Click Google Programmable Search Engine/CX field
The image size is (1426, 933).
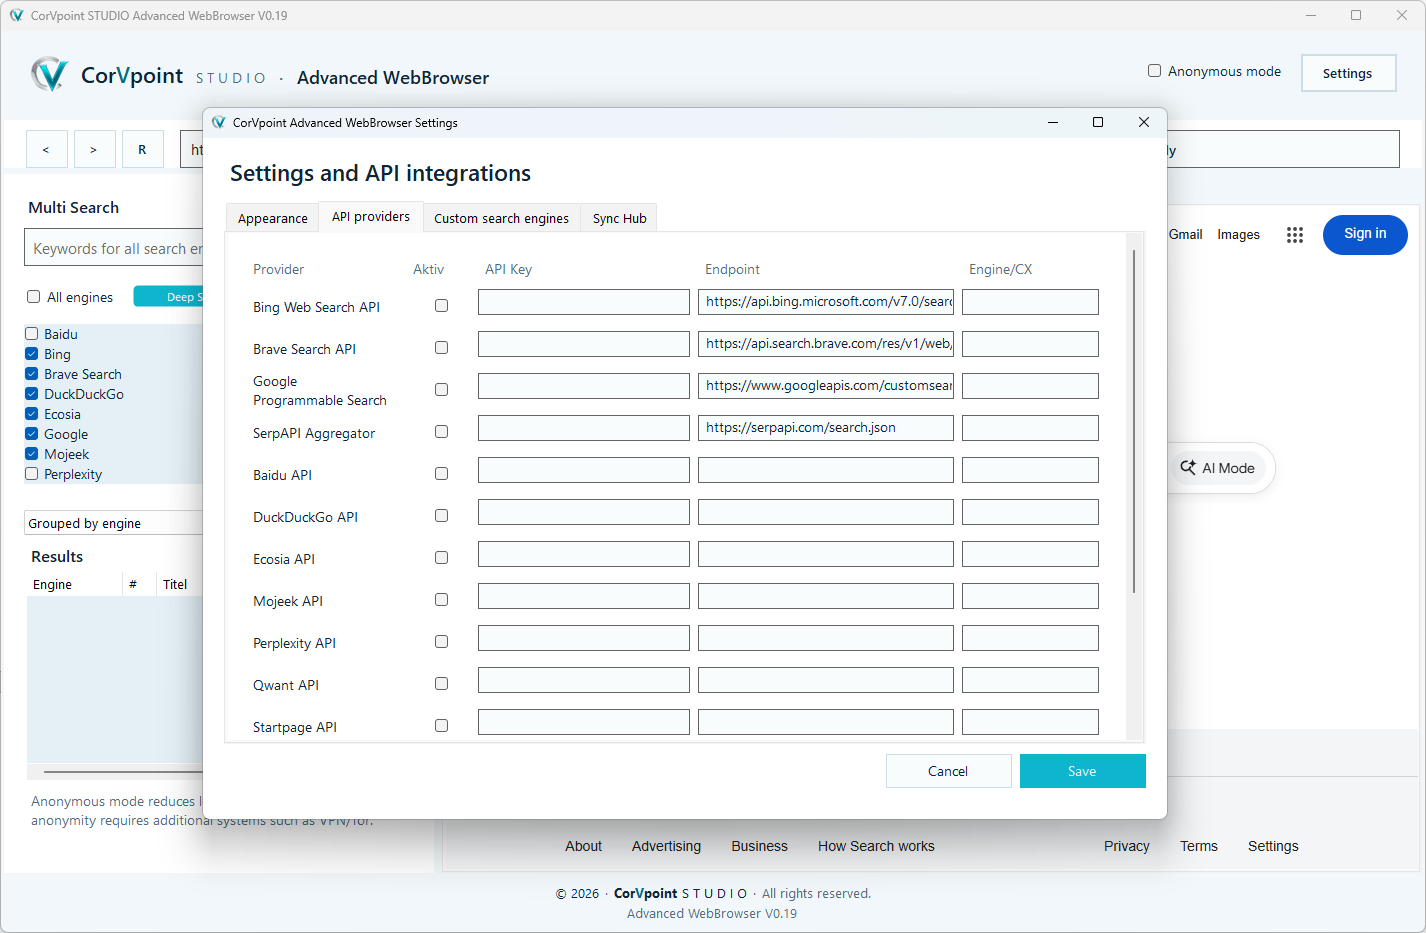click(x=1030, y=386)
